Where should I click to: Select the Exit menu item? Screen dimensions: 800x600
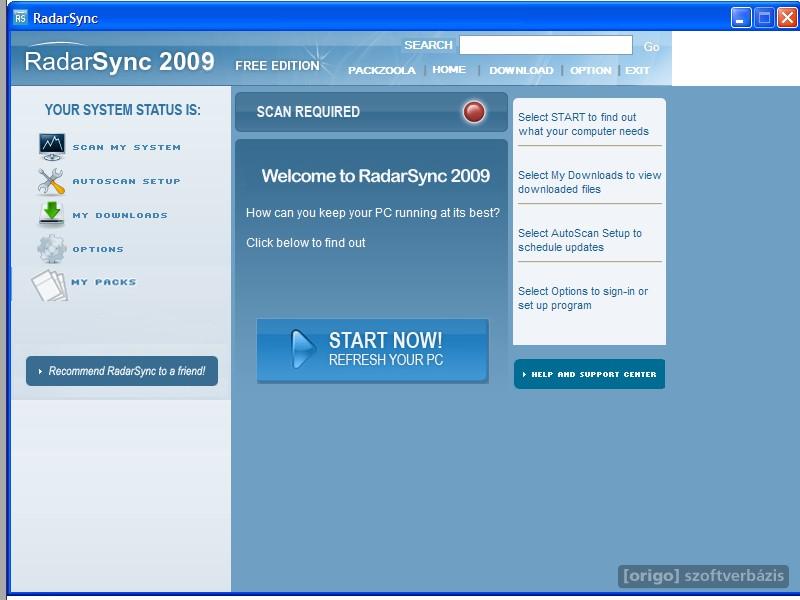(637, 70)
